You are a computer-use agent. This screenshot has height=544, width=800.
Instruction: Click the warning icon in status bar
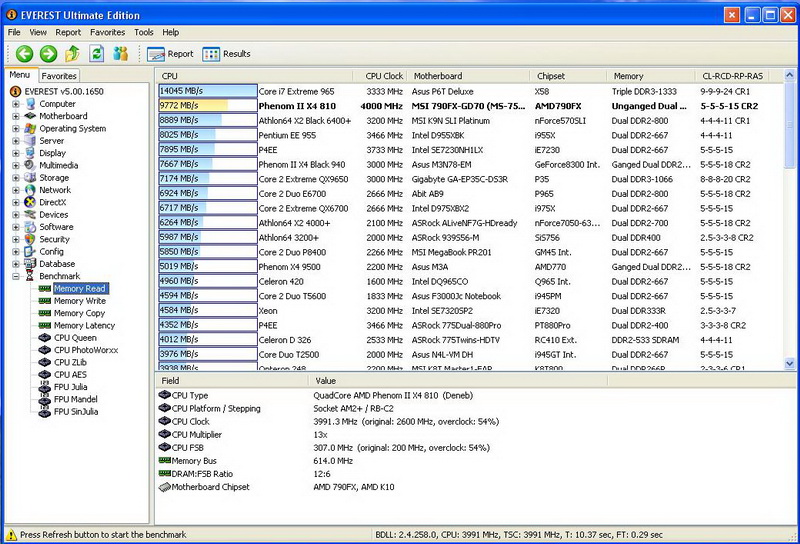11,535
